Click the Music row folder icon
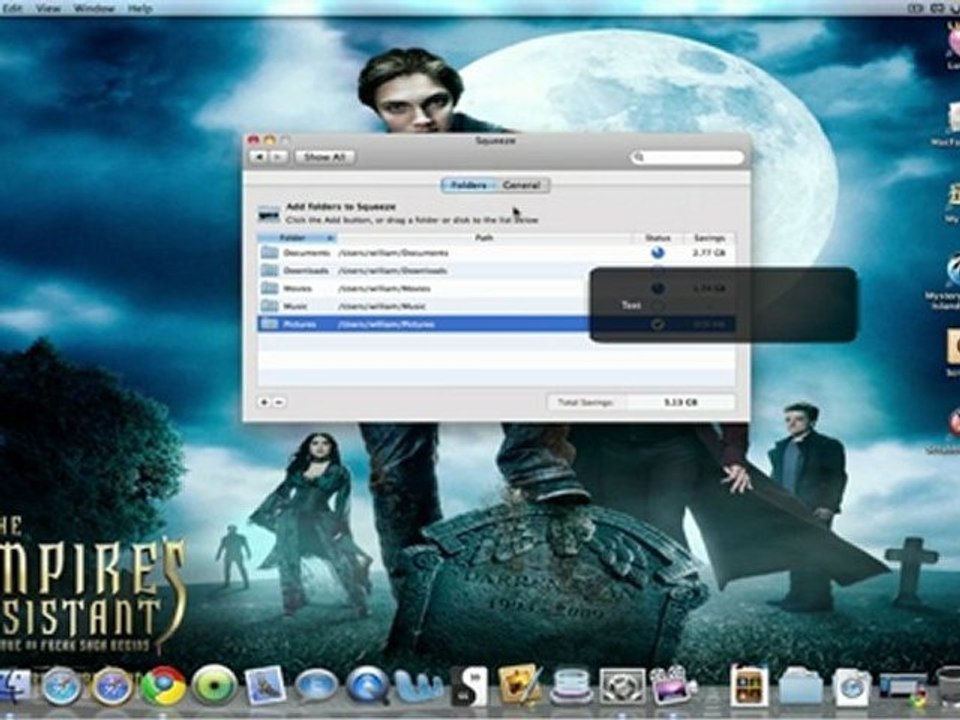960x720 pixels. point(269,306)
